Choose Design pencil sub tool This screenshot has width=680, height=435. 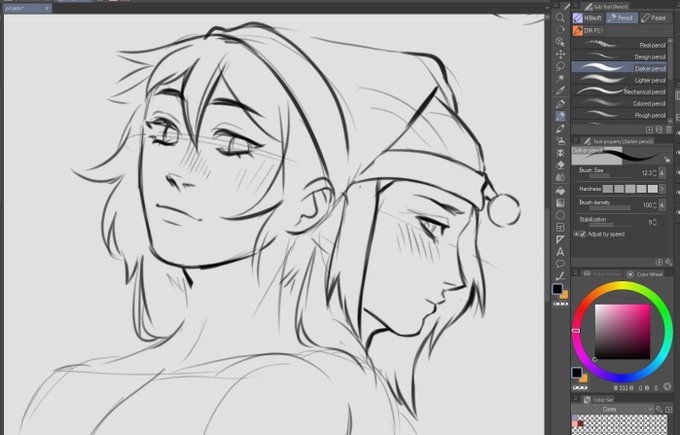click(619, 56)
